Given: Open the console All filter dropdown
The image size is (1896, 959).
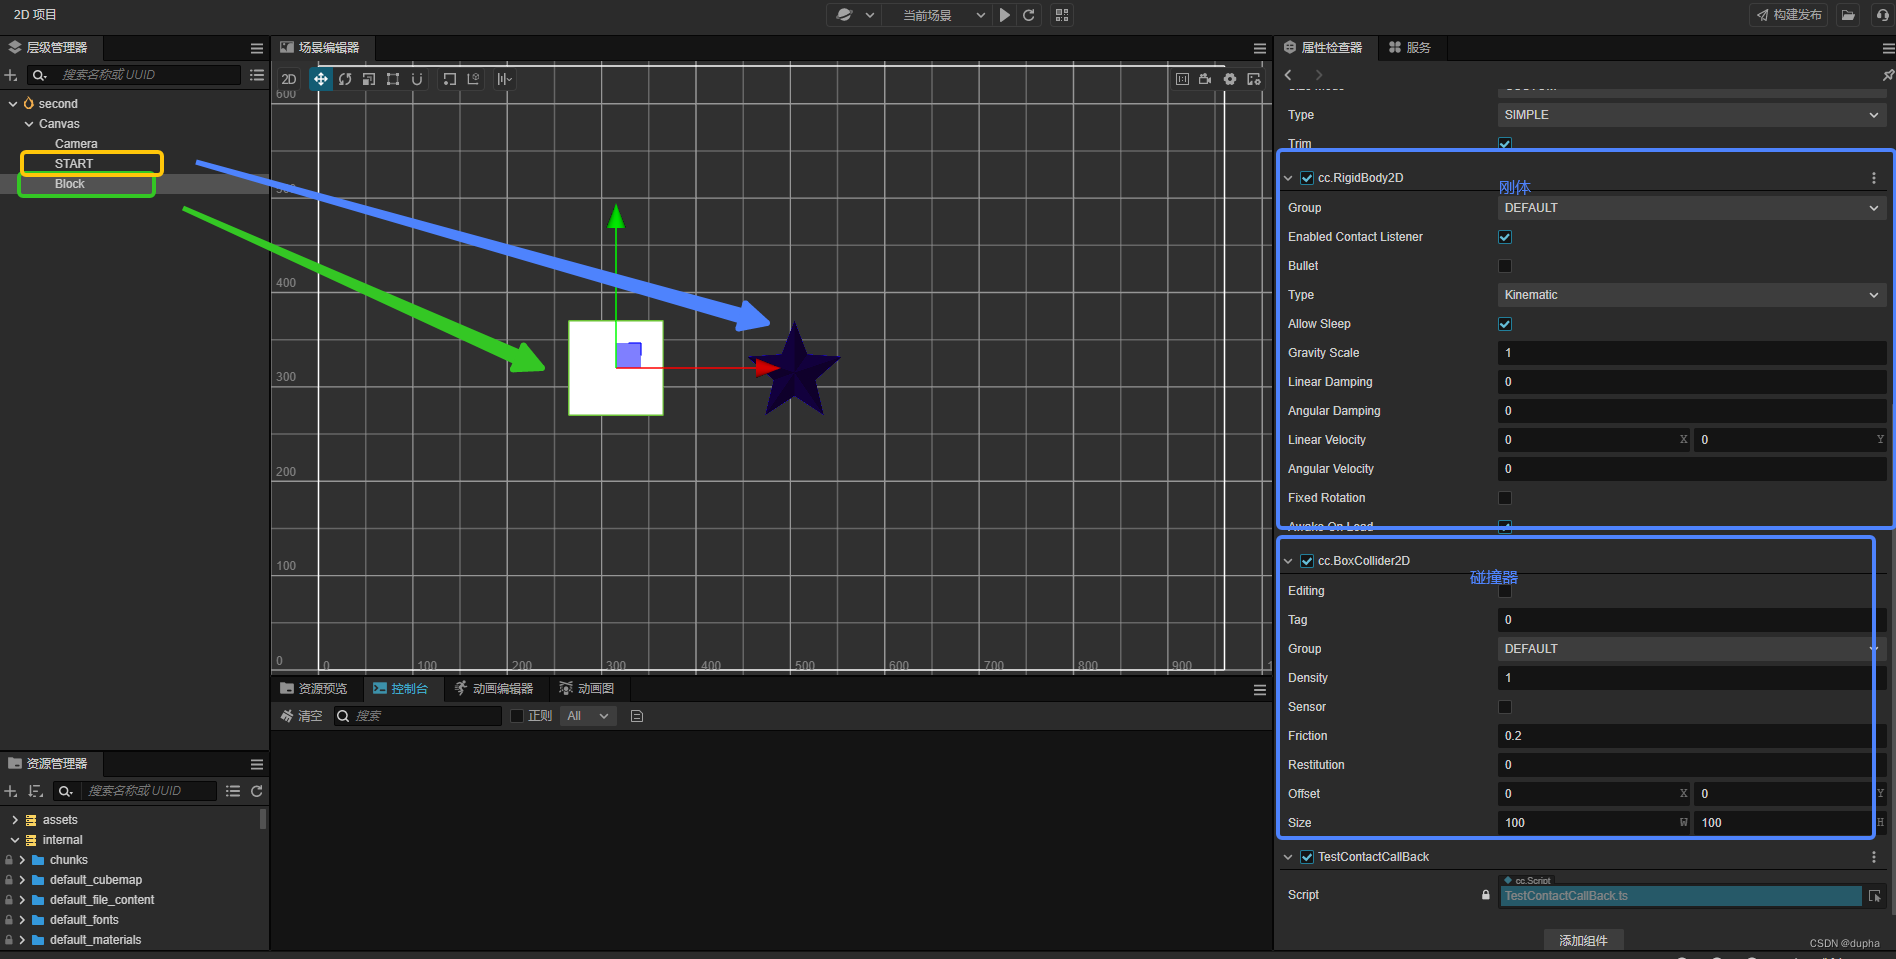Looking at the screenshot, I should coord(588,716).
